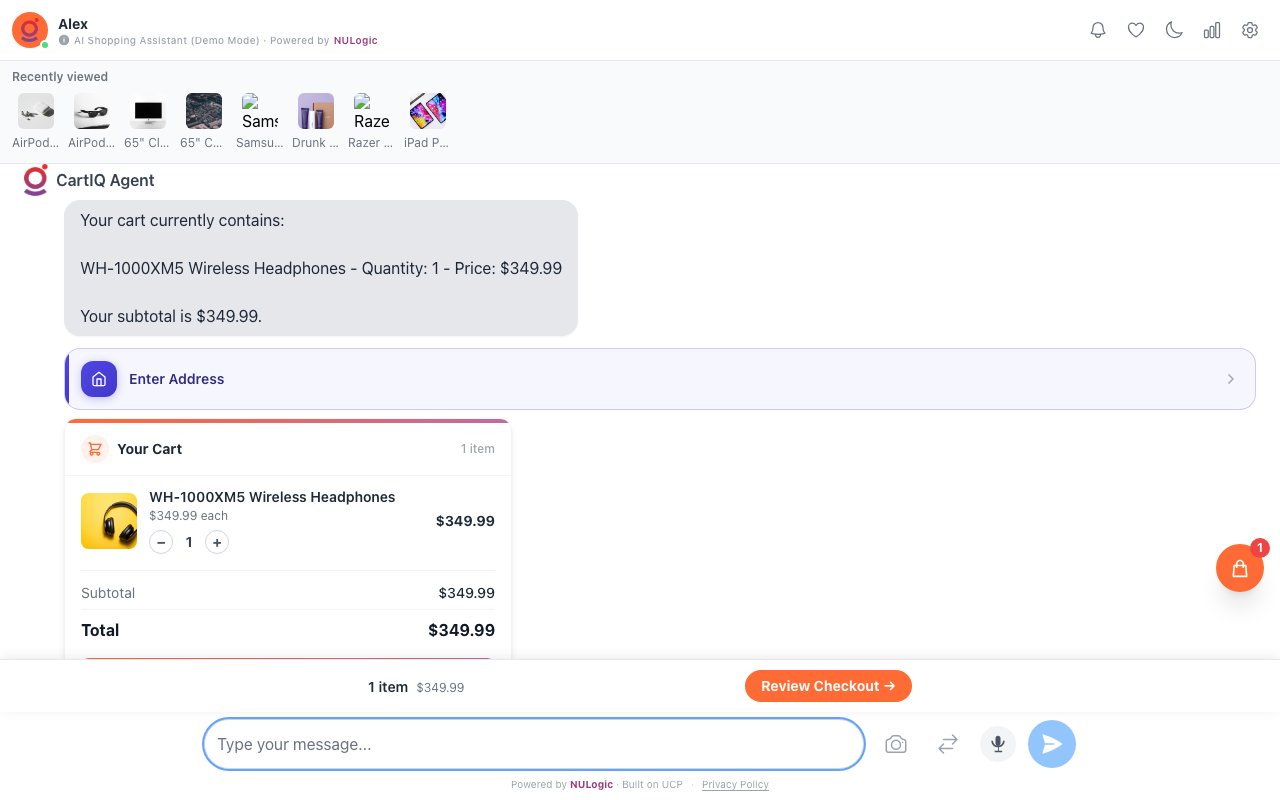This screenshot has width=1280, height=800.
Task: Select the first AirPods recently viewed thumbnail
Action: 36,111
